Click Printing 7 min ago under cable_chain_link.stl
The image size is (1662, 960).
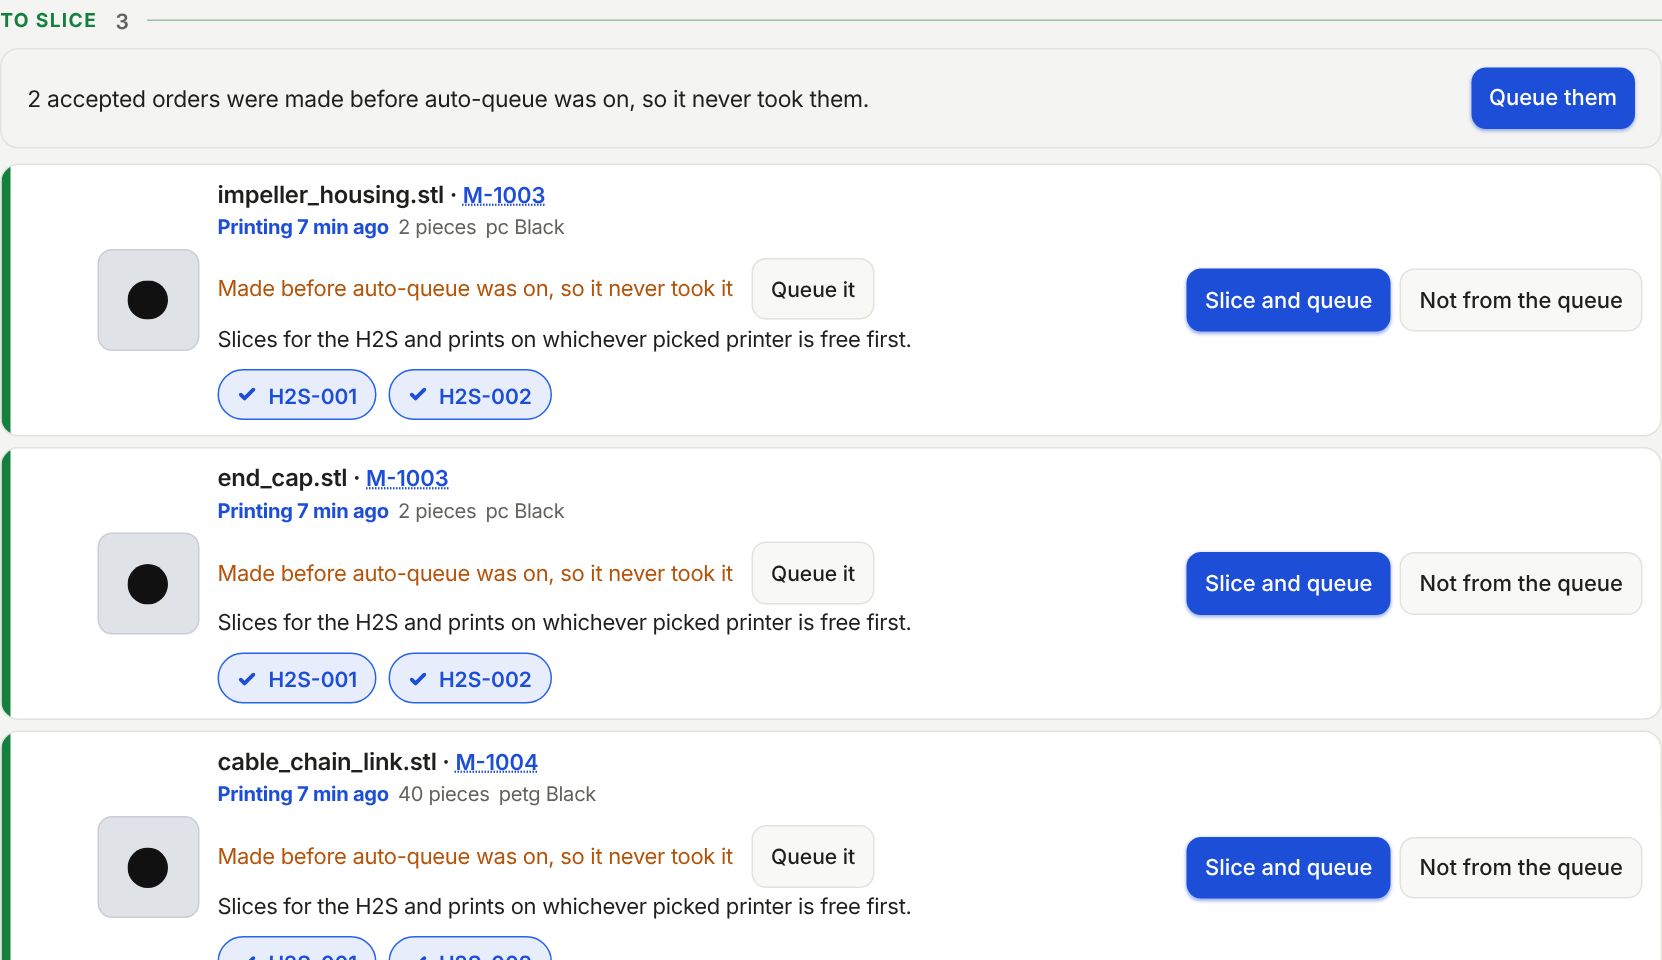pos(303,794)
